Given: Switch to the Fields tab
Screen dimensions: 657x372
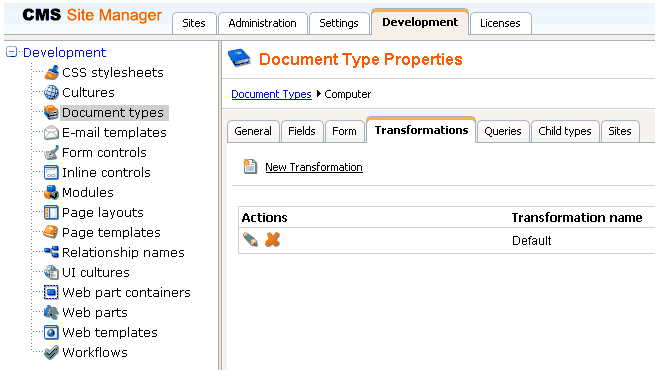Looking at the screenshot, I should tap(302, 131).
